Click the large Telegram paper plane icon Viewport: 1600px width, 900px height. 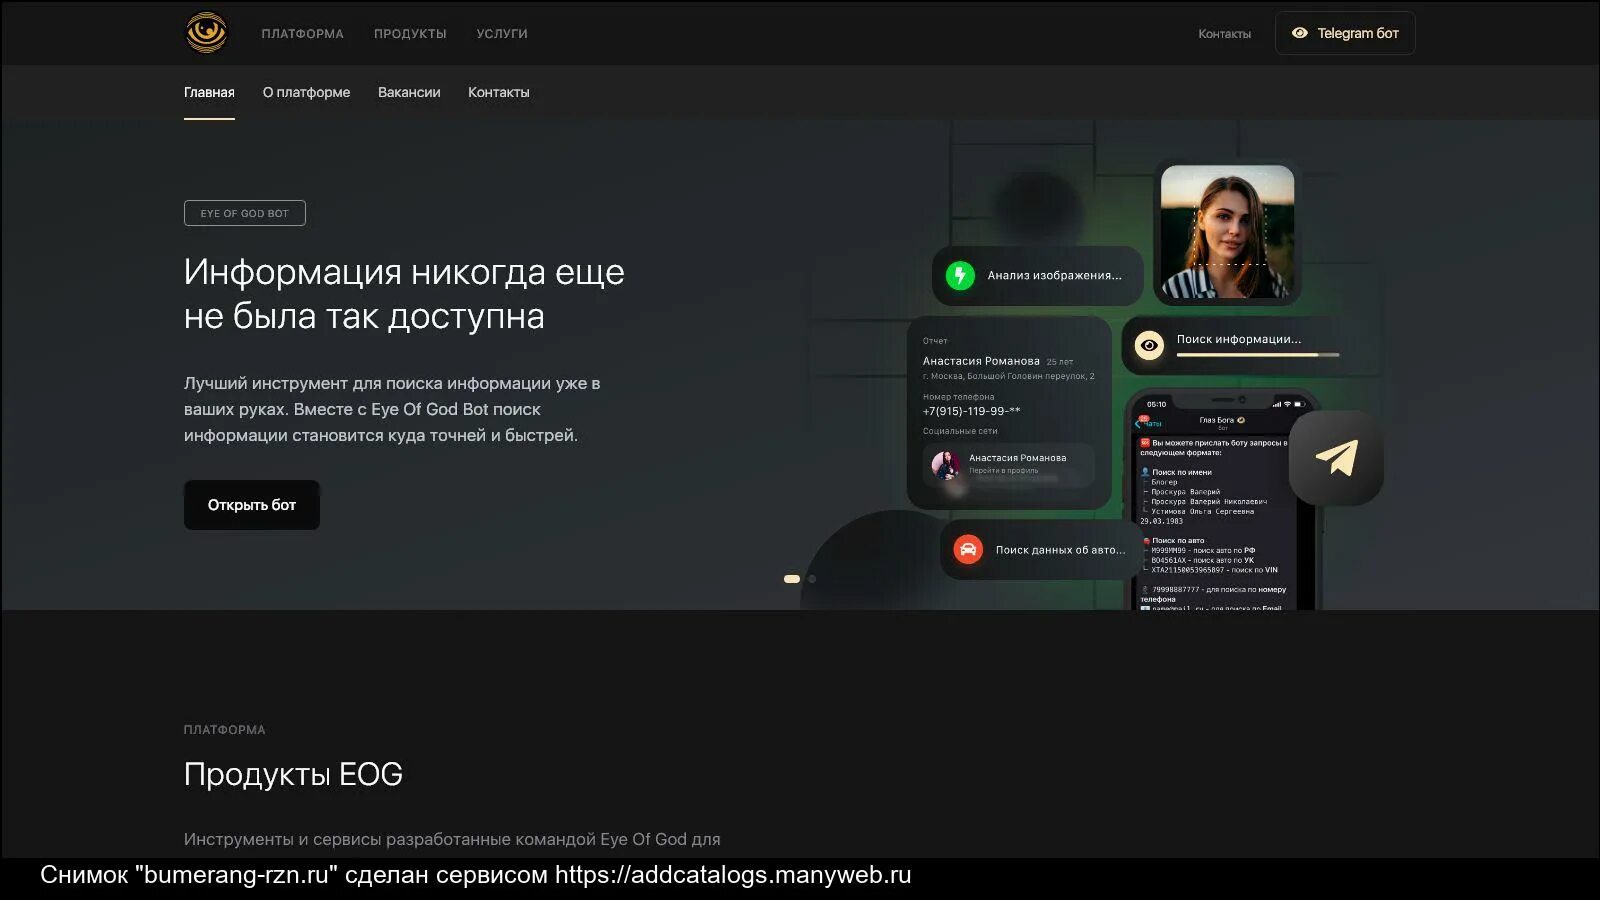point(1336,458)
